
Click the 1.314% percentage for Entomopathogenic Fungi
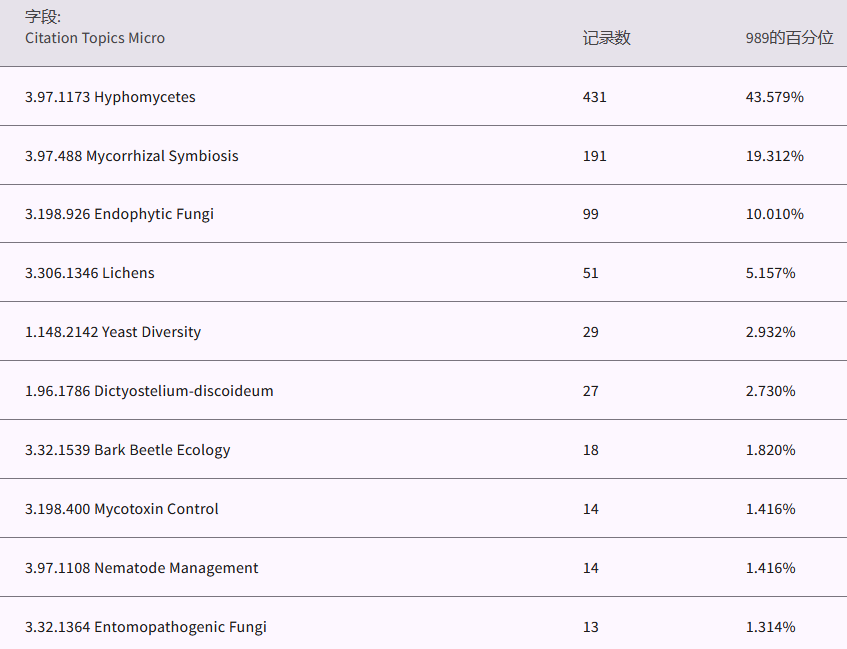coord(770,627)
